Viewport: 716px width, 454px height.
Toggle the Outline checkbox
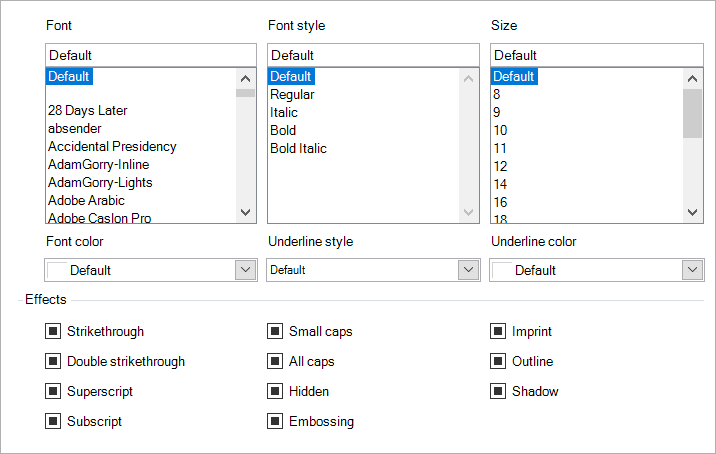coord(498,361)
